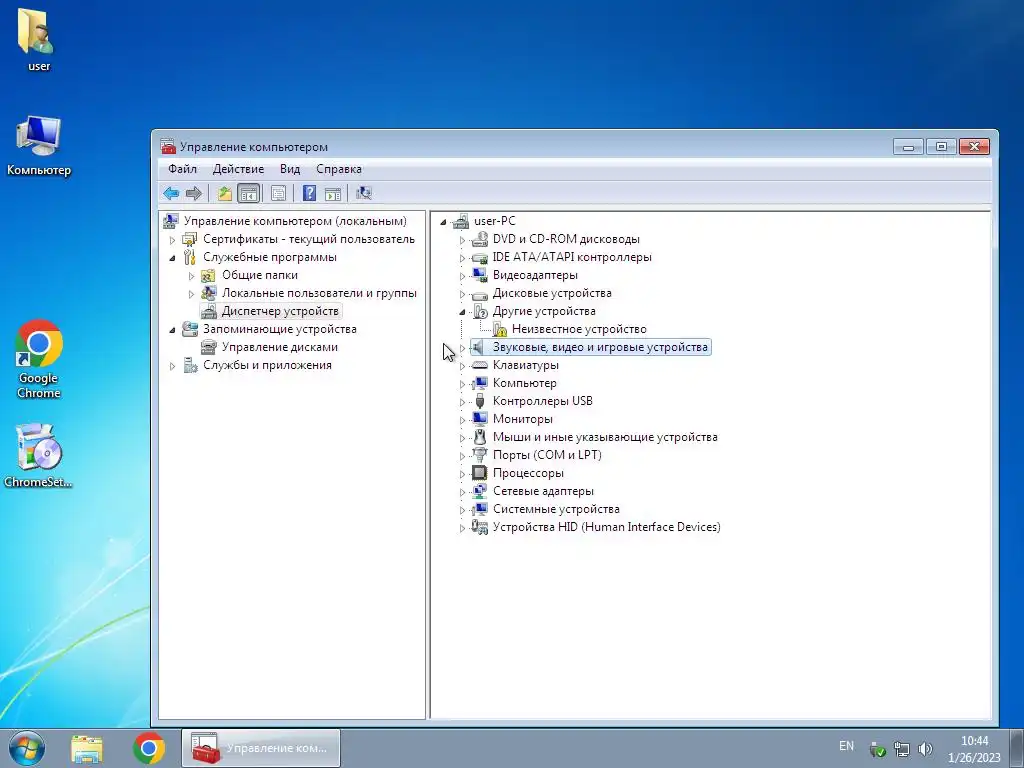Select Диспетчер устройств in the tree
1024x768 pixels.
280,312
